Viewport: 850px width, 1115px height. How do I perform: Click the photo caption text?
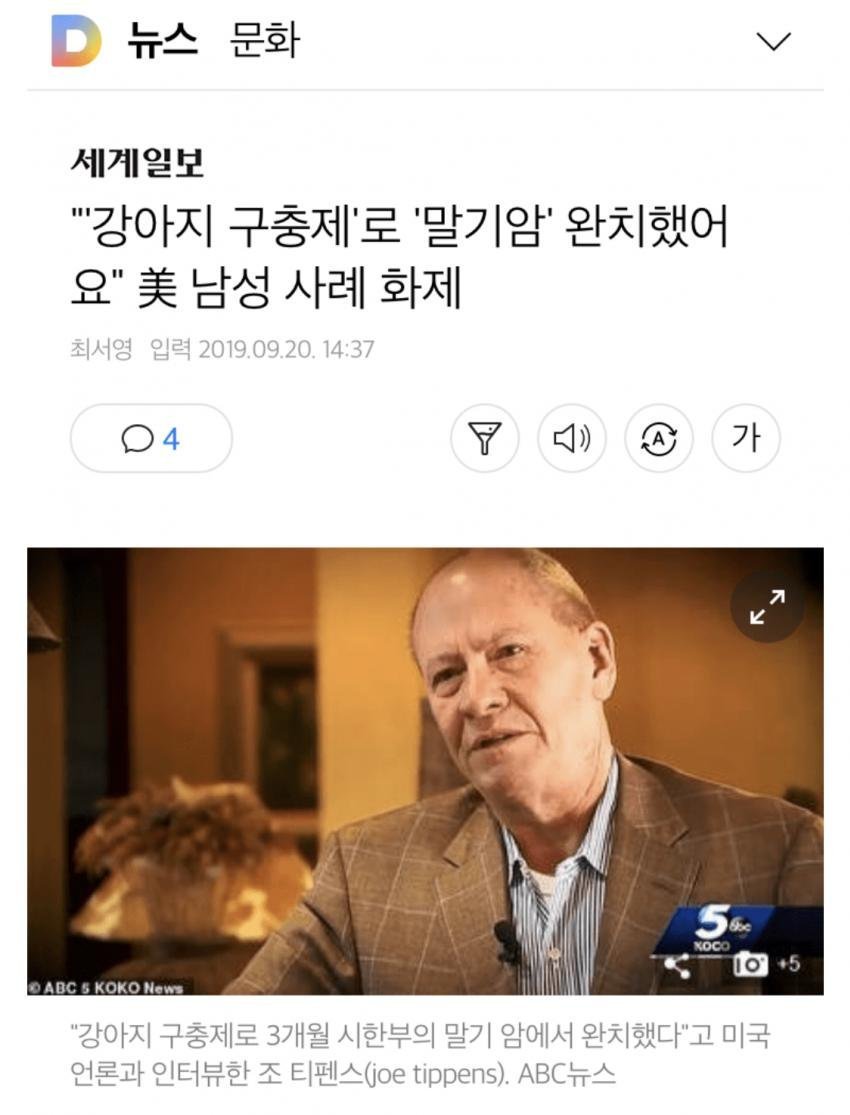click(x=420, y=1055)
